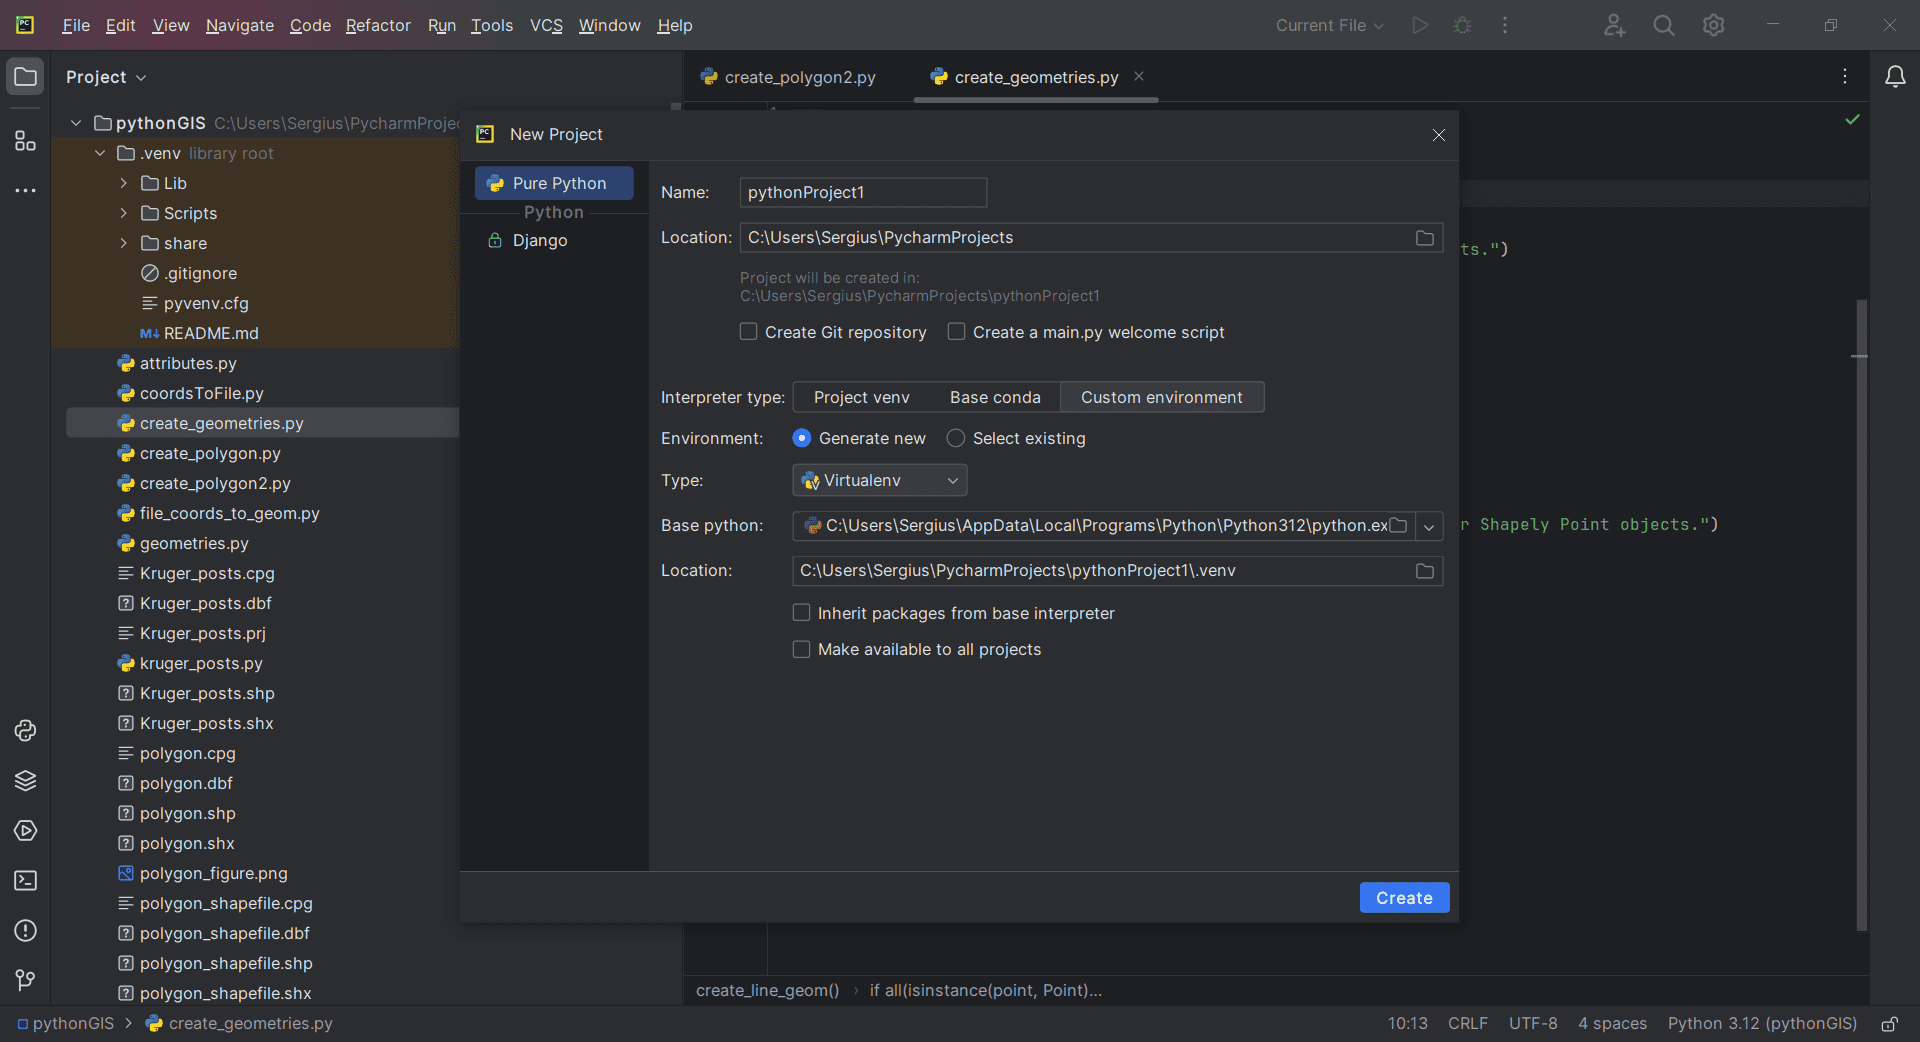Screen dimensions: 1920x1042
Task: Open the Python Packages layers icon
Action: tap(25, 781)
